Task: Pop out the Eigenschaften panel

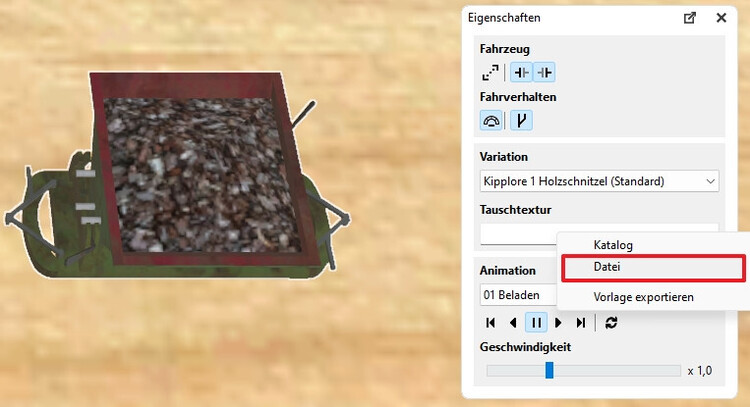Action: point(690,18)
